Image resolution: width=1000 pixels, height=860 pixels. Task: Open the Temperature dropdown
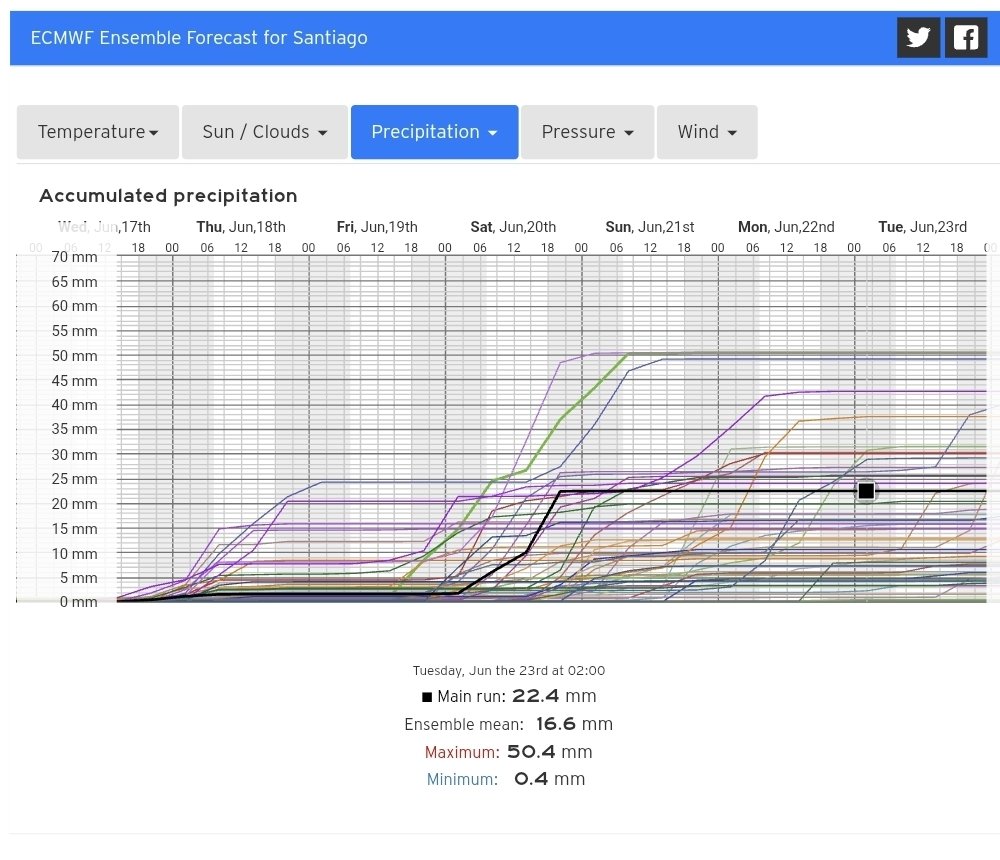tap(98, 132)
